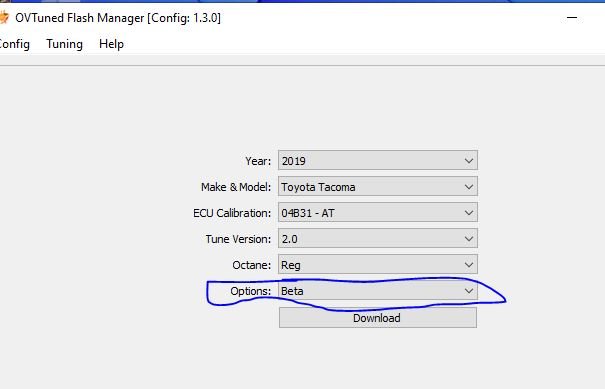Open the Tune Version dropdown
The image size is (605, 389).
(x=378, y=238)
